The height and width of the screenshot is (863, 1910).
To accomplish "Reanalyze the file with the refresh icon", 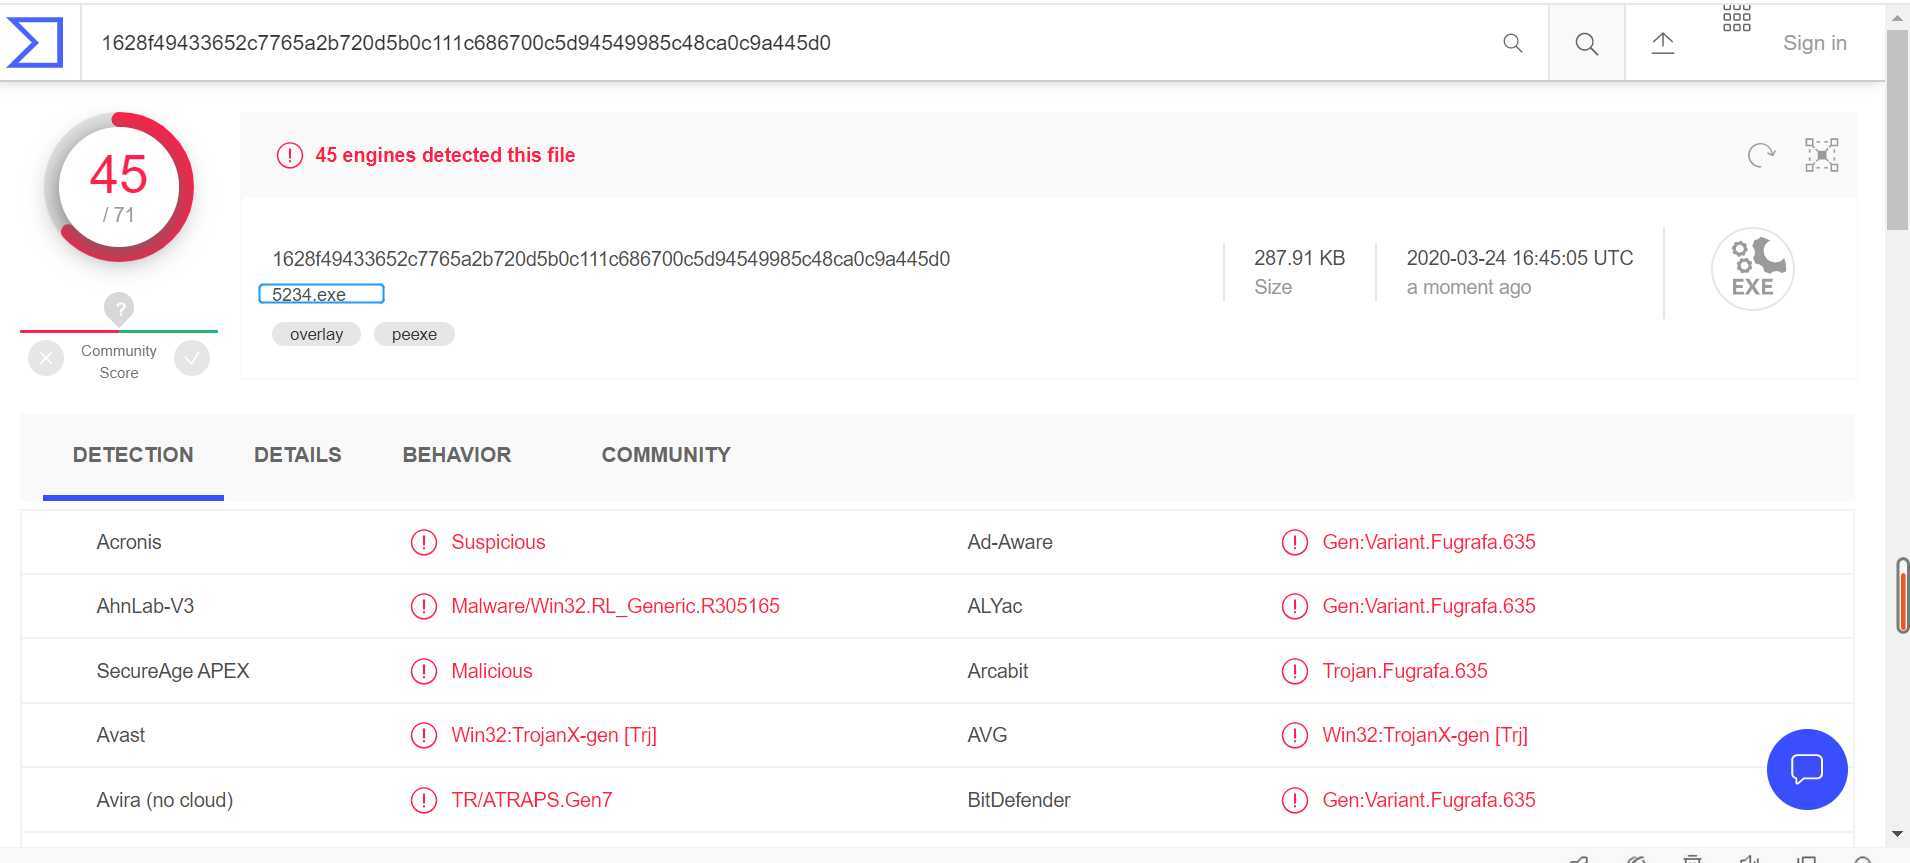I will point(1761,155).
